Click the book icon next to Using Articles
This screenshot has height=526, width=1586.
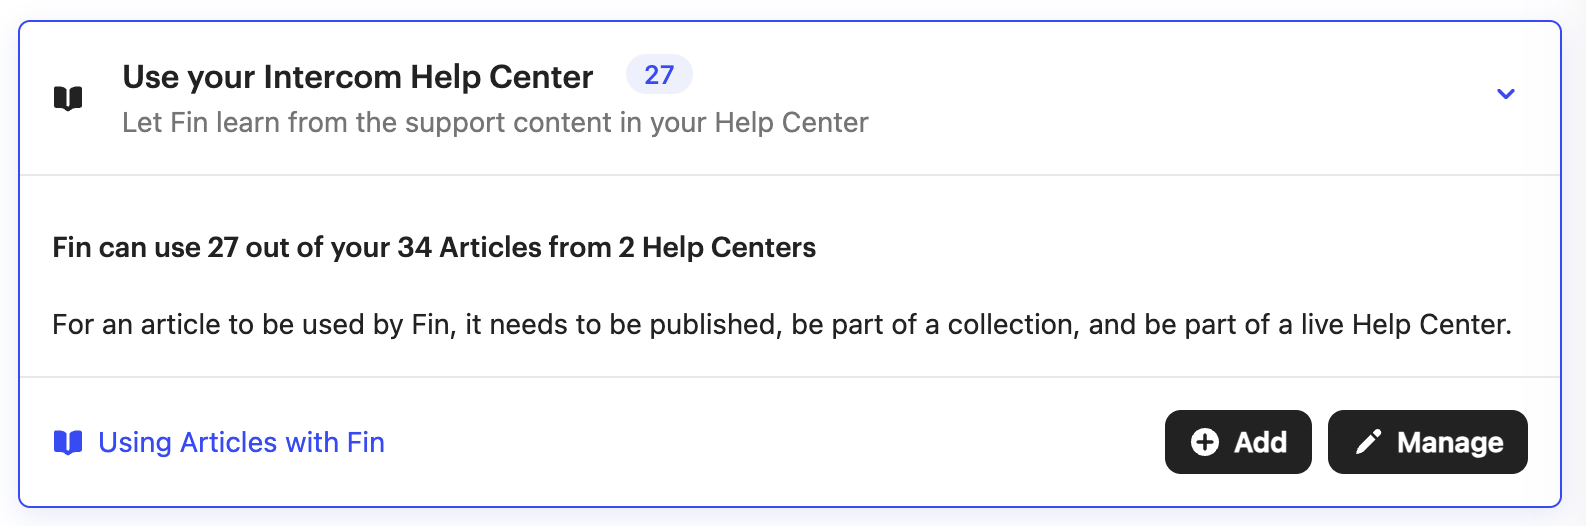(x=68, y=442)
